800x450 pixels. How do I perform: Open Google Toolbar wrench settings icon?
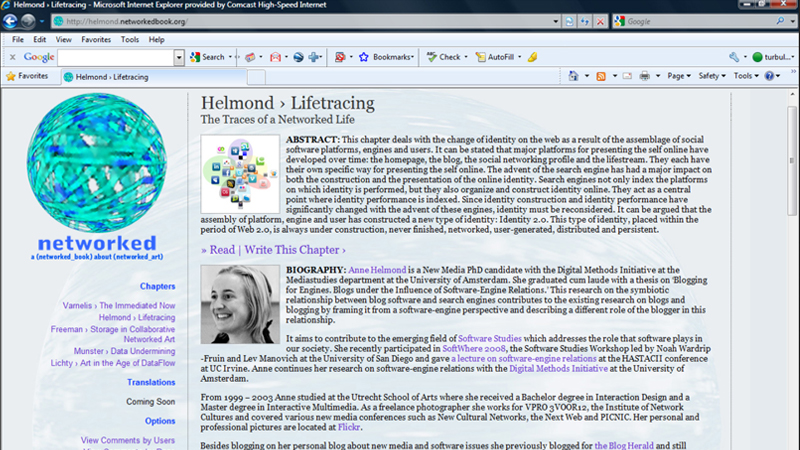click(734, 57)
